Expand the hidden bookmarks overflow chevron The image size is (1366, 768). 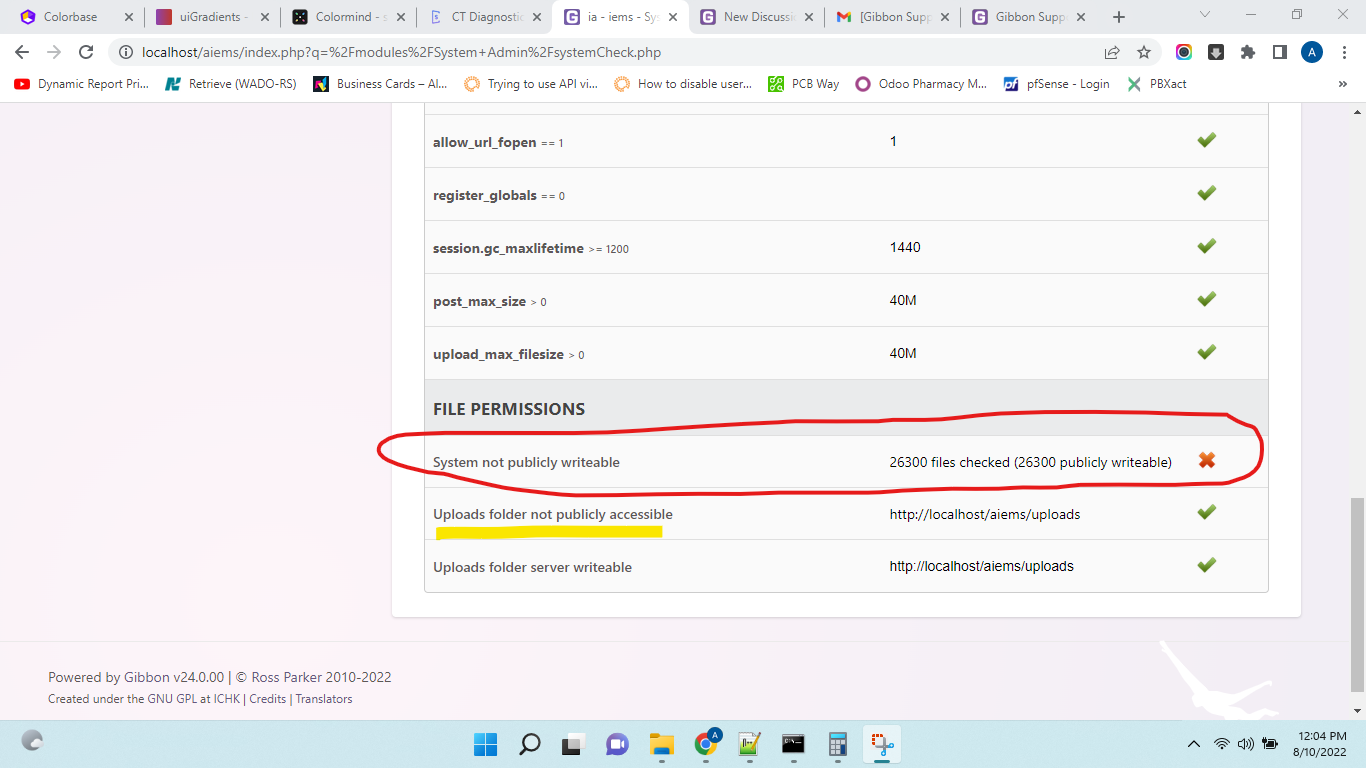pos(1342,84)
